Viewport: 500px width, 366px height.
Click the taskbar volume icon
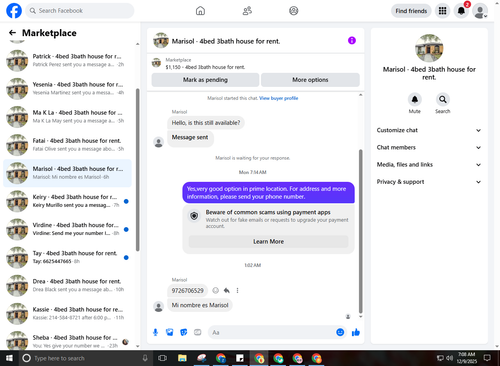pos(450,358)
